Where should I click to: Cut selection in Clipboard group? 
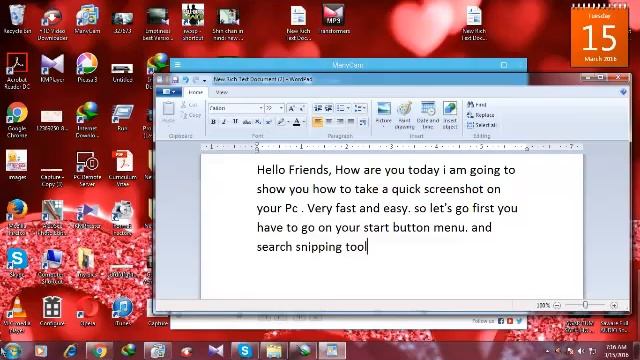(x=189, y=105)
